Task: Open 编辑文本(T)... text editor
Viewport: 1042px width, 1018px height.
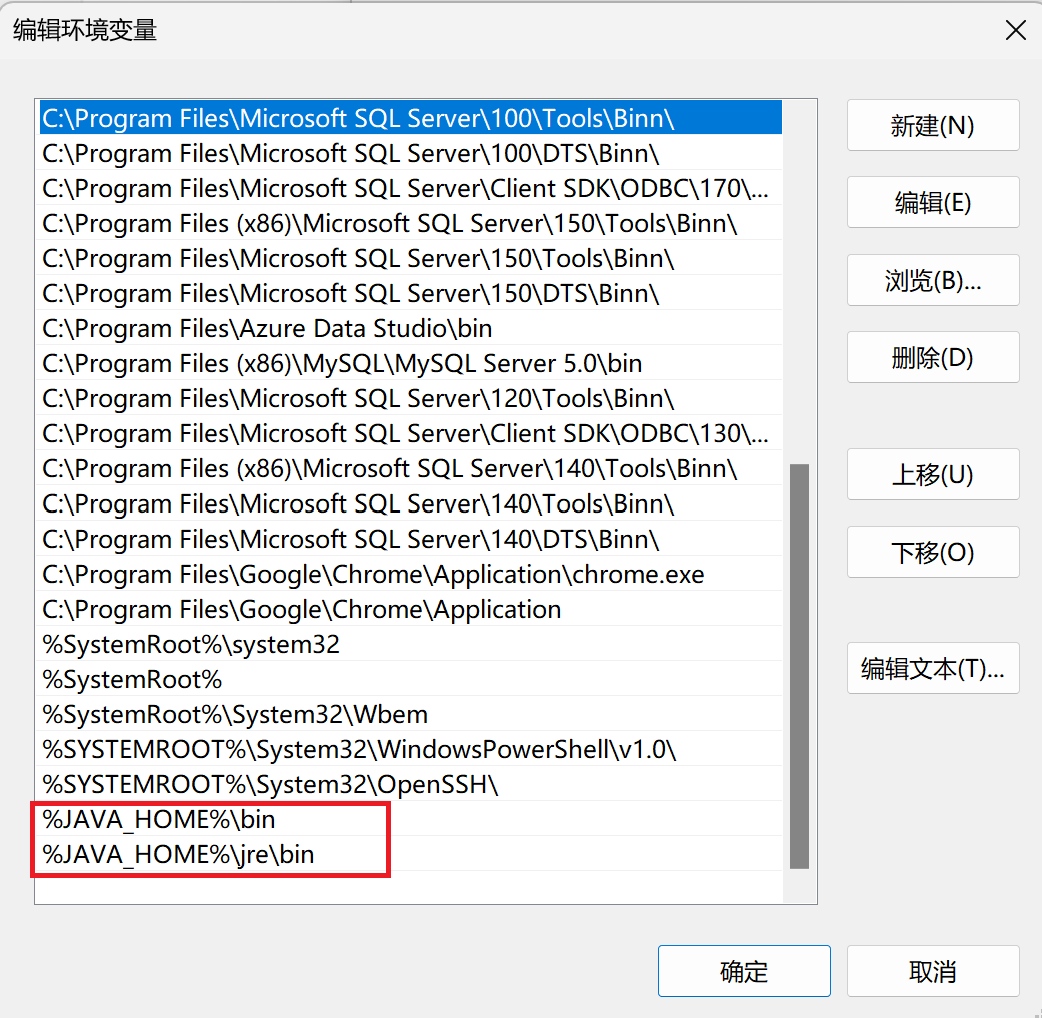Action: [x=933, y=668]
